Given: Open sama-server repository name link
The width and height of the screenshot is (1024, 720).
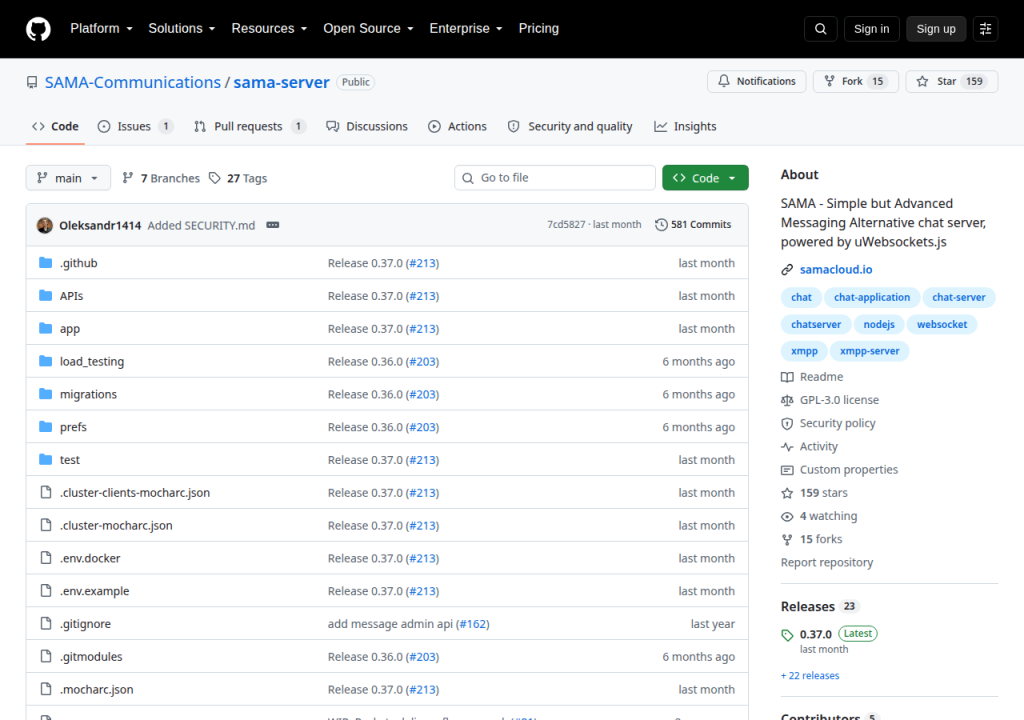Looking at the screenshot, I should [x=281, y=82].
